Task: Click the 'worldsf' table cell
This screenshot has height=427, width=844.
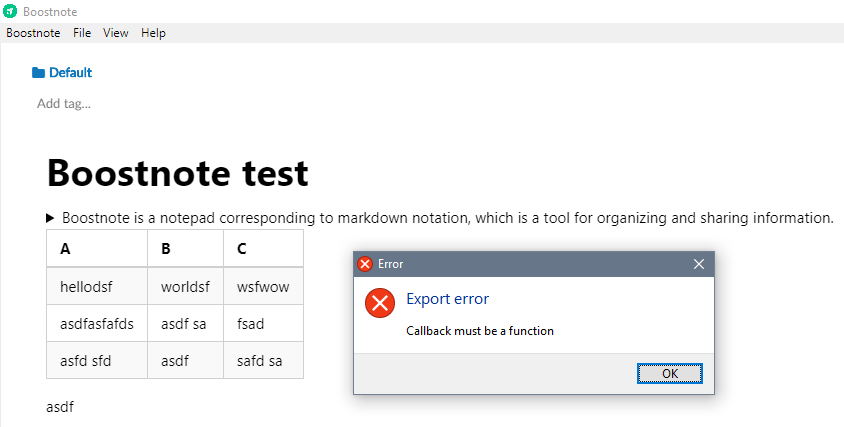Action: coord(185,286)
